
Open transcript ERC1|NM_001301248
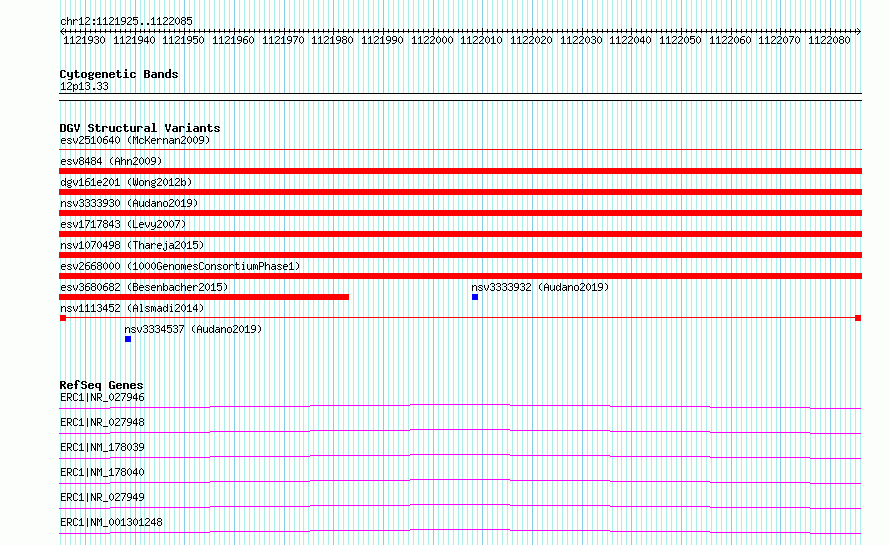pyautogui.click(x=111, y=522)
